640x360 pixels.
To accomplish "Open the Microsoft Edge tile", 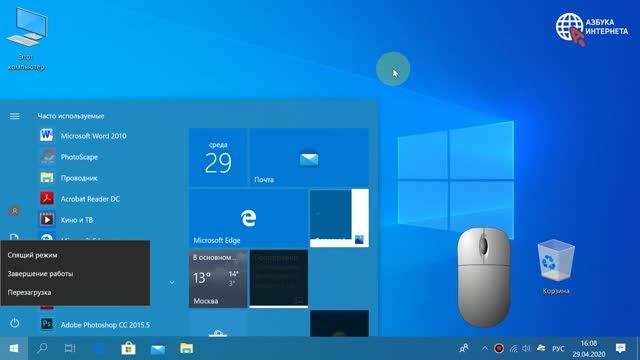I will pos(248,218).
